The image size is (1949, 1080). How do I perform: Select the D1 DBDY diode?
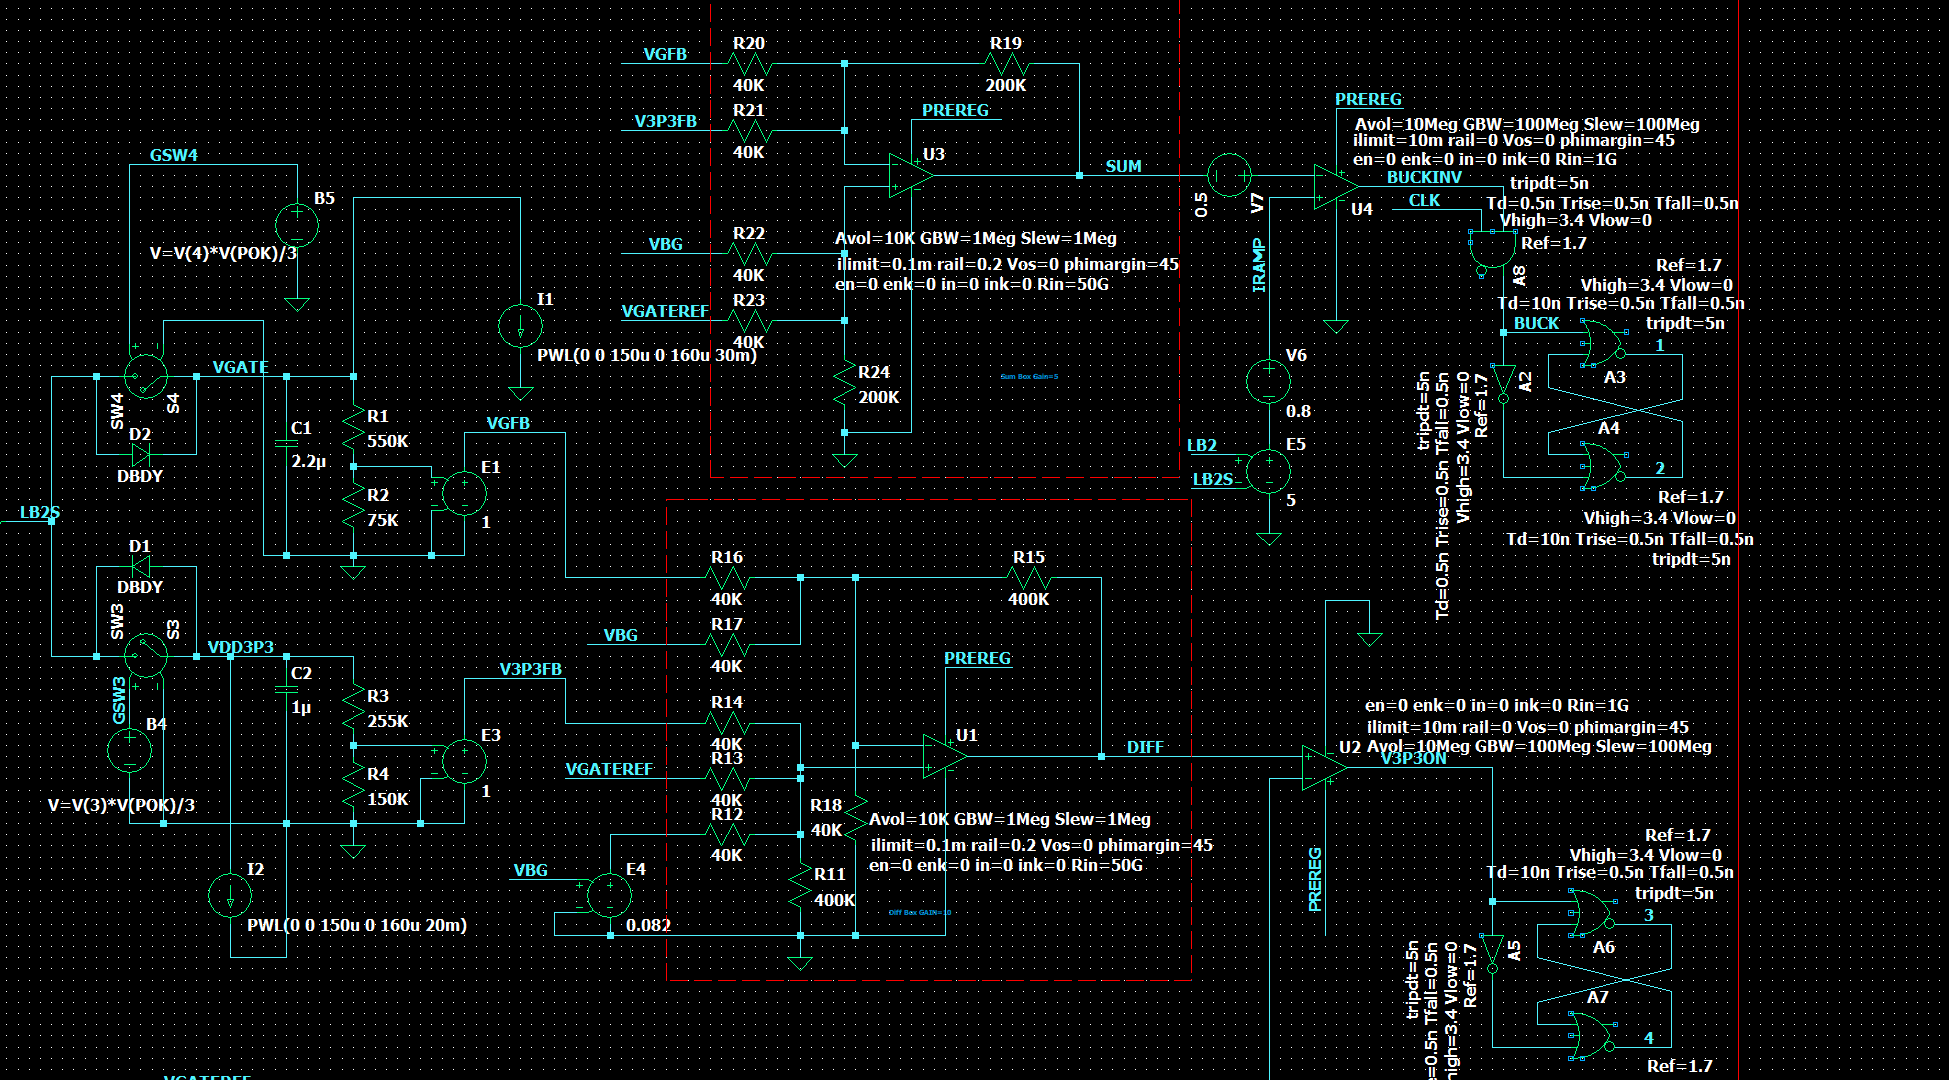coord(140,567)
